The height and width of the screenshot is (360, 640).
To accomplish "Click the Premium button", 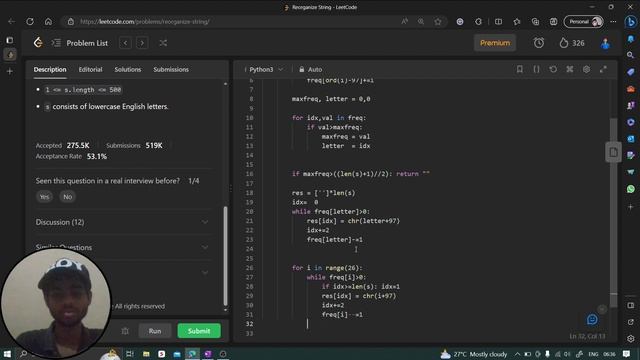I will (495, 43).
